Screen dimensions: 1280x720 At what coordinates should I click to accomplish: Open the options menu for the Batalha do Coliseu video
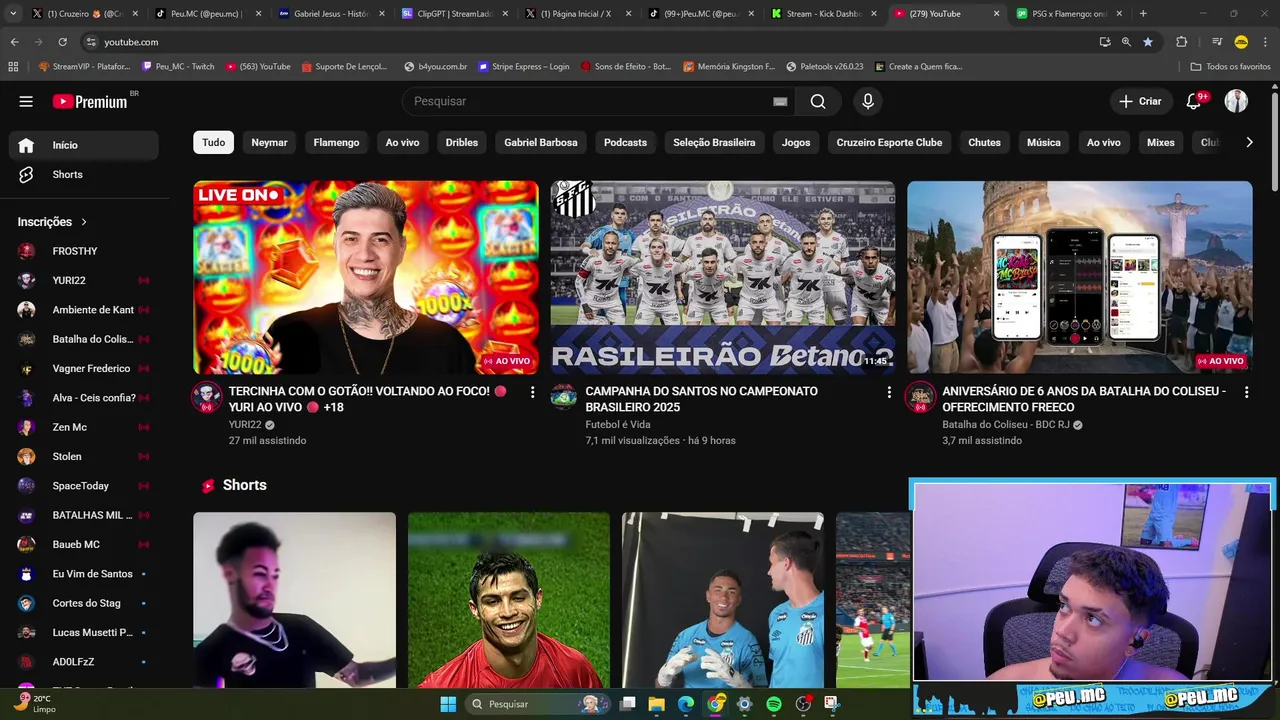(x=1246, y=392)
